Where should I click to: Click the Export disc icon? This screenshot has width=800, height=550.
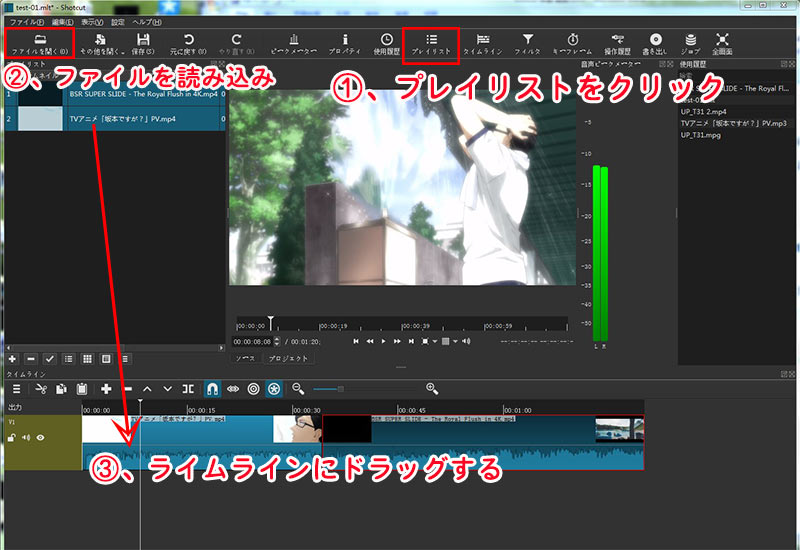point(656,39)
